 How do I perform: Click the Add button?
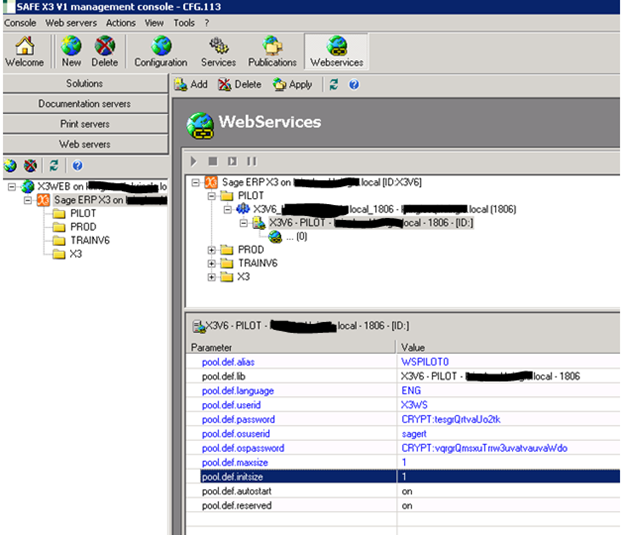pos(191,85)
